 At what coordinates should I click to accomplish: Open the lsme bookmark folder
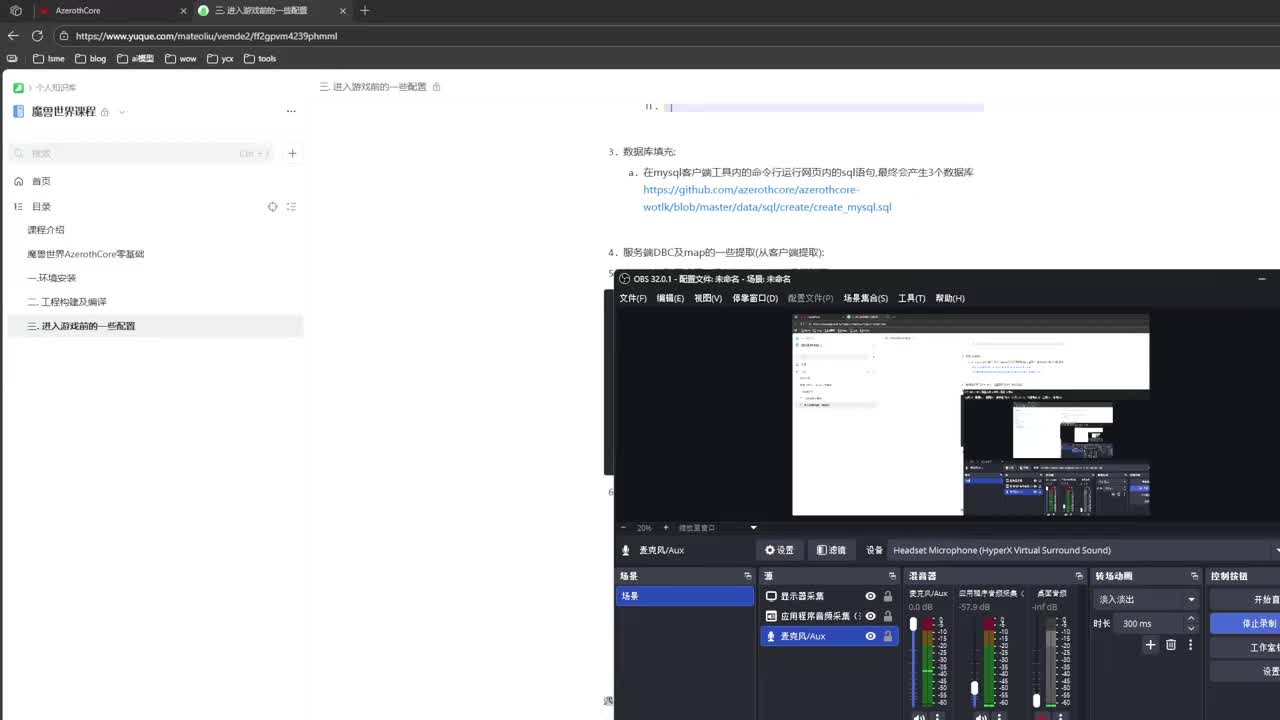(x=49, y=59)
